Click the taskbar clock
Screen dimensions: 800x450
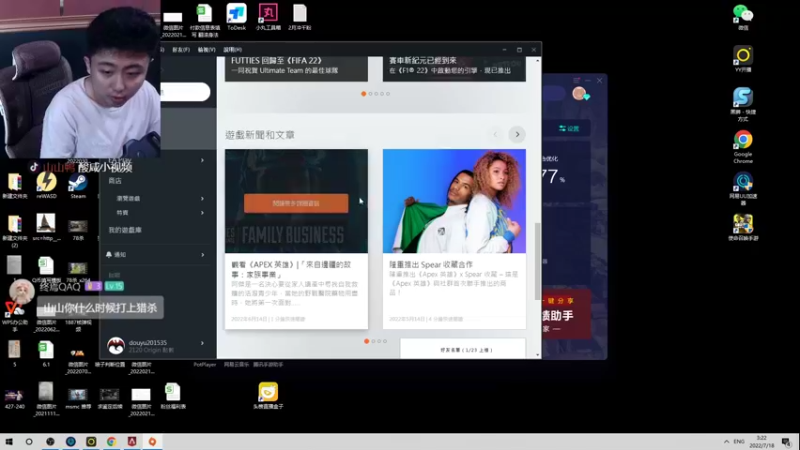pyautogui.click(x=761, y=442)
